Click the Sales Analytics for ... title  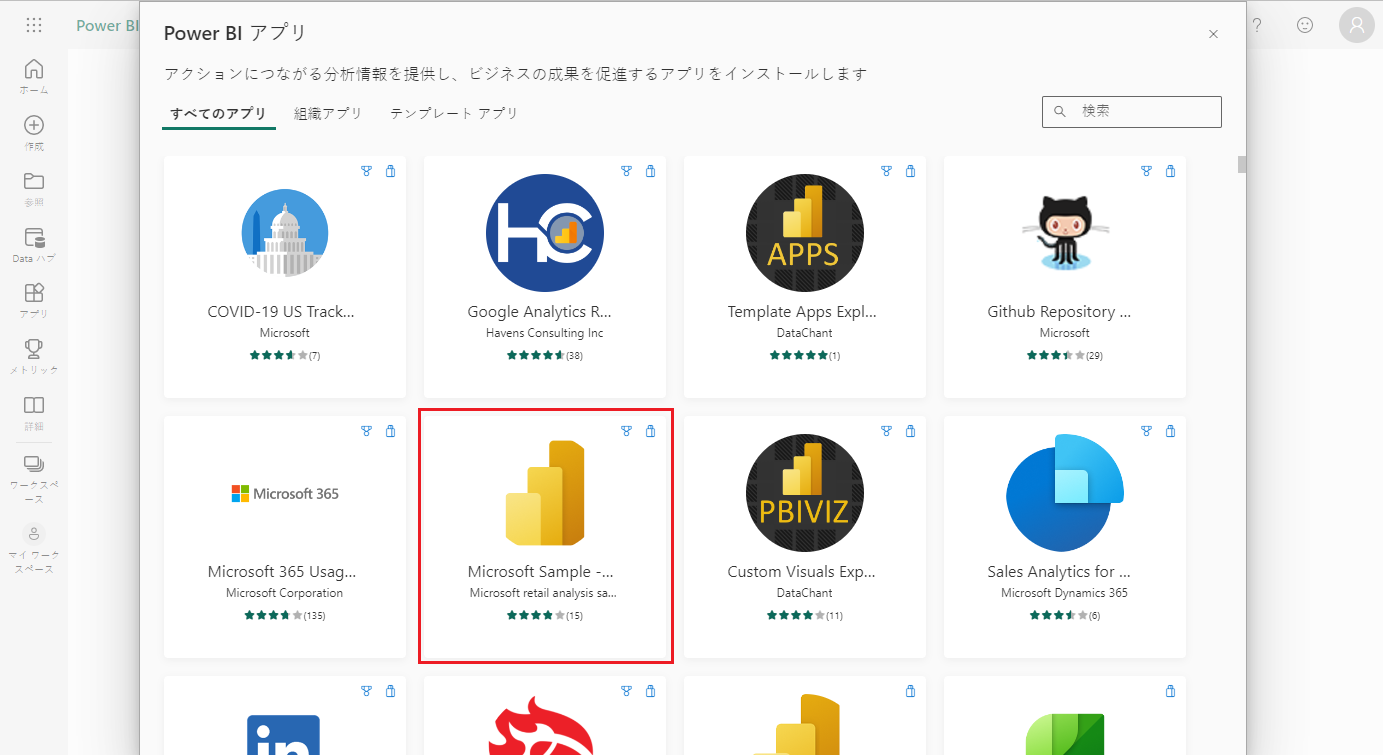click(1059, 572)
